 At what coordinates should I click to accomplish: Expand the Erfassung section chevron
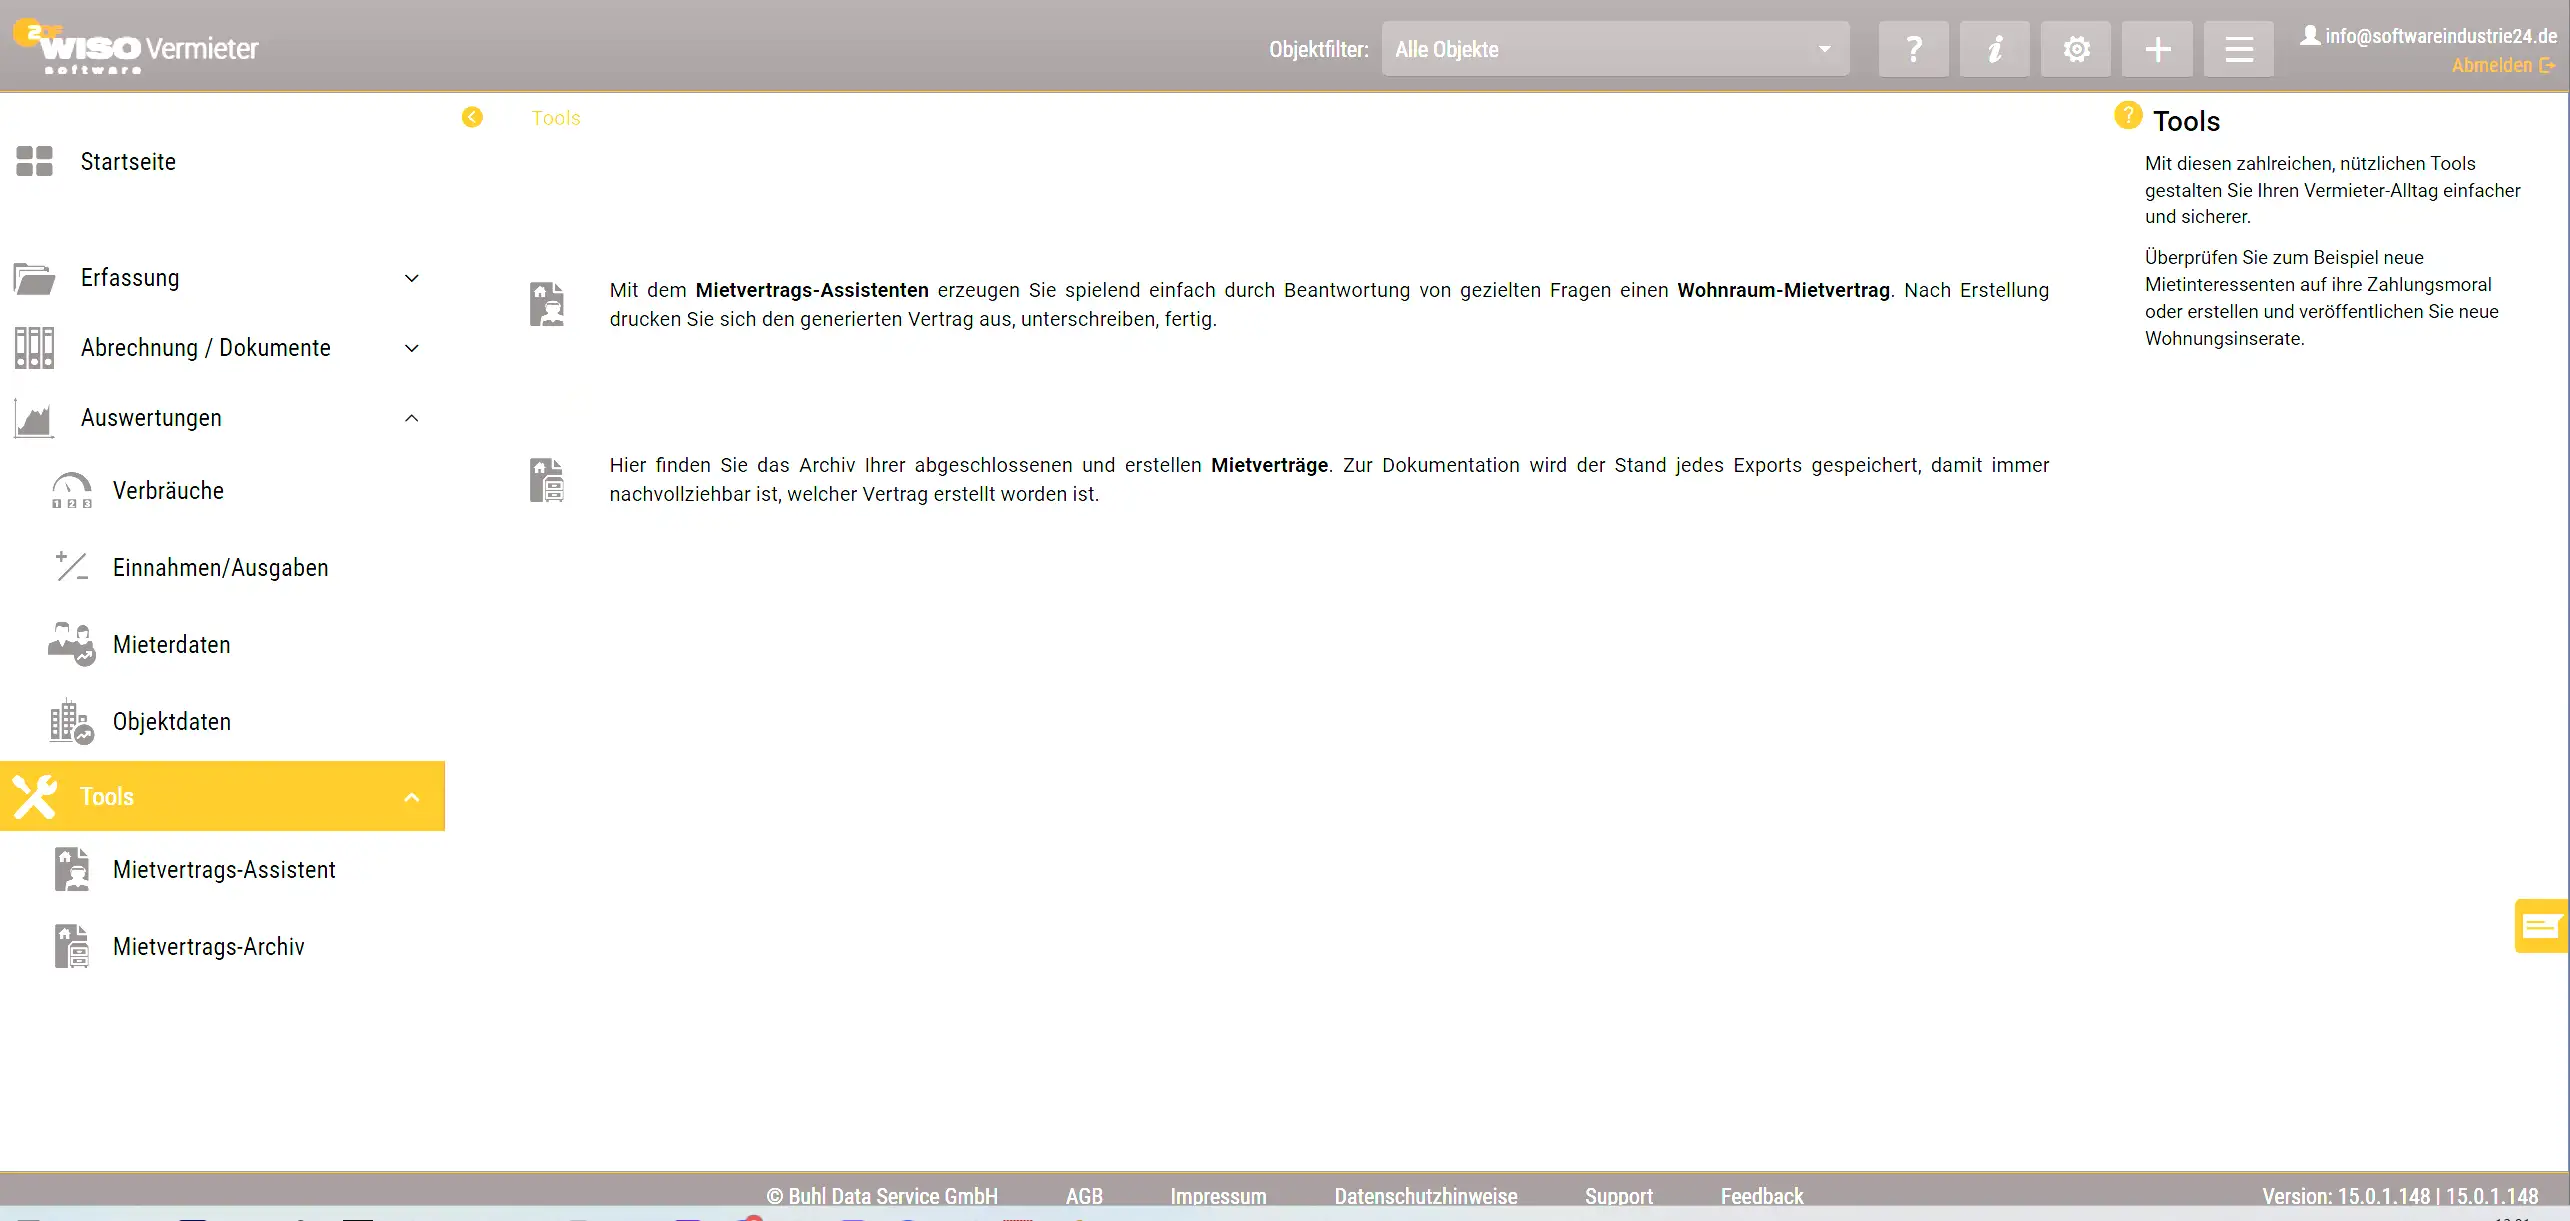pyautogui.click(x=411, y=278)
